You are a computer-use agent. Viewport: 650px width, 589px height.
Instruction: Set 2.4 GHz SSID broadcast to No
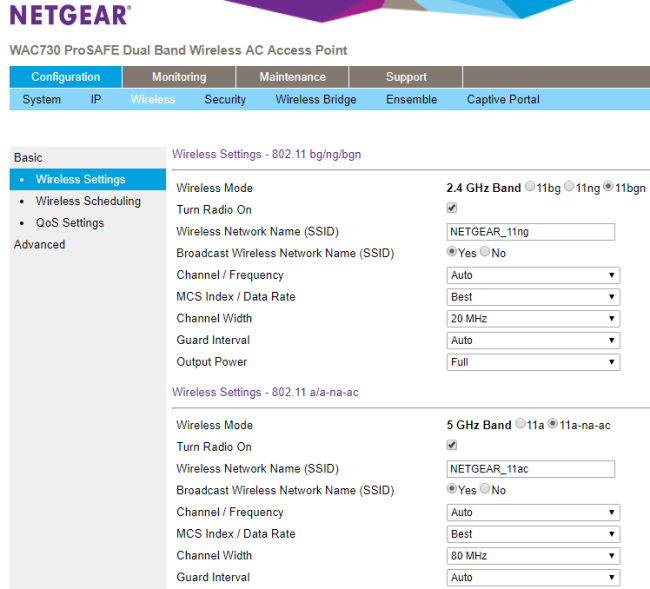click(485, 252)
